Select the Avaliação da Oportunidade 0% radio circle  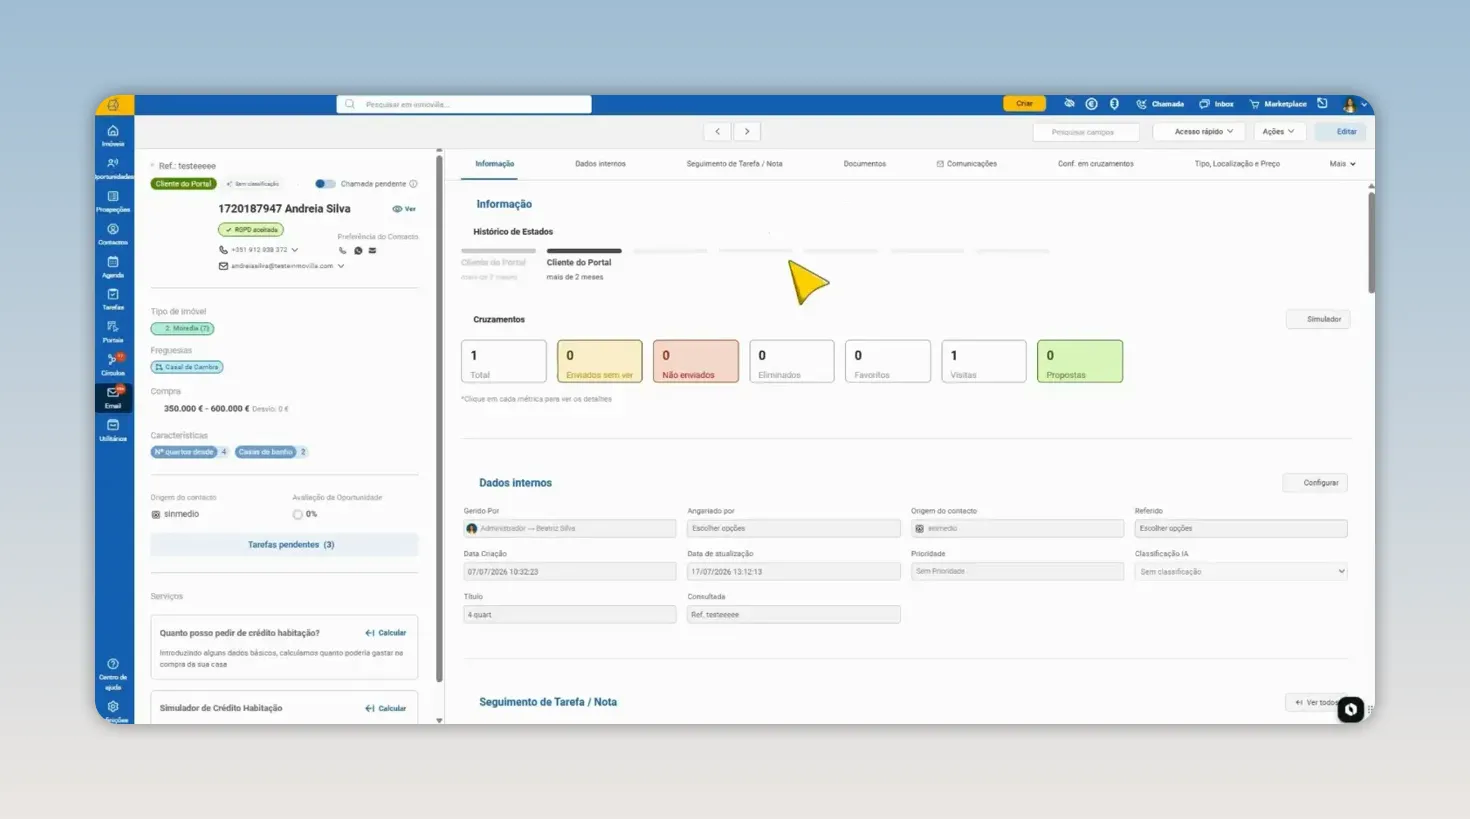click(297, 514)
